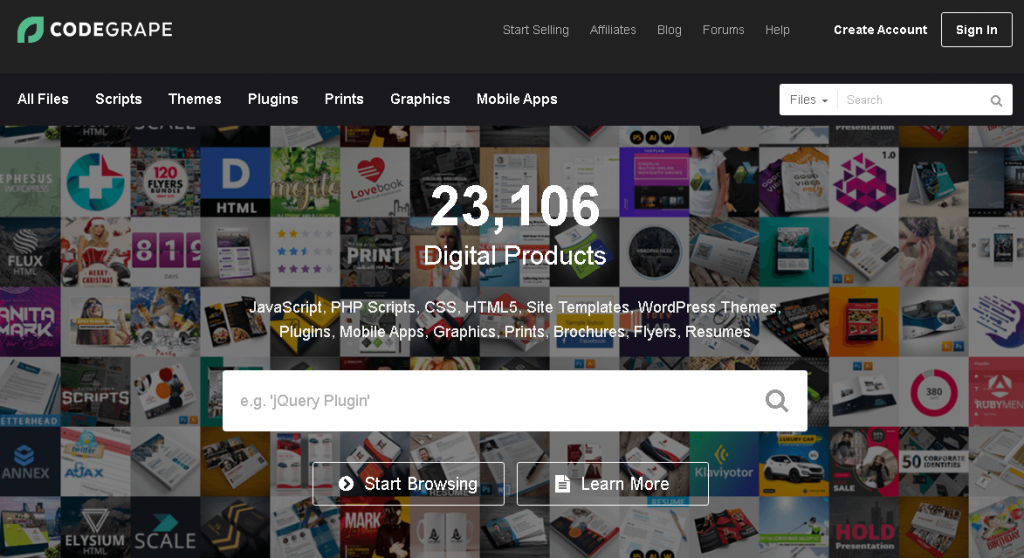Open the Files search scope dropdown
This screenshot has width=1024, height=558.
[808, 100]
